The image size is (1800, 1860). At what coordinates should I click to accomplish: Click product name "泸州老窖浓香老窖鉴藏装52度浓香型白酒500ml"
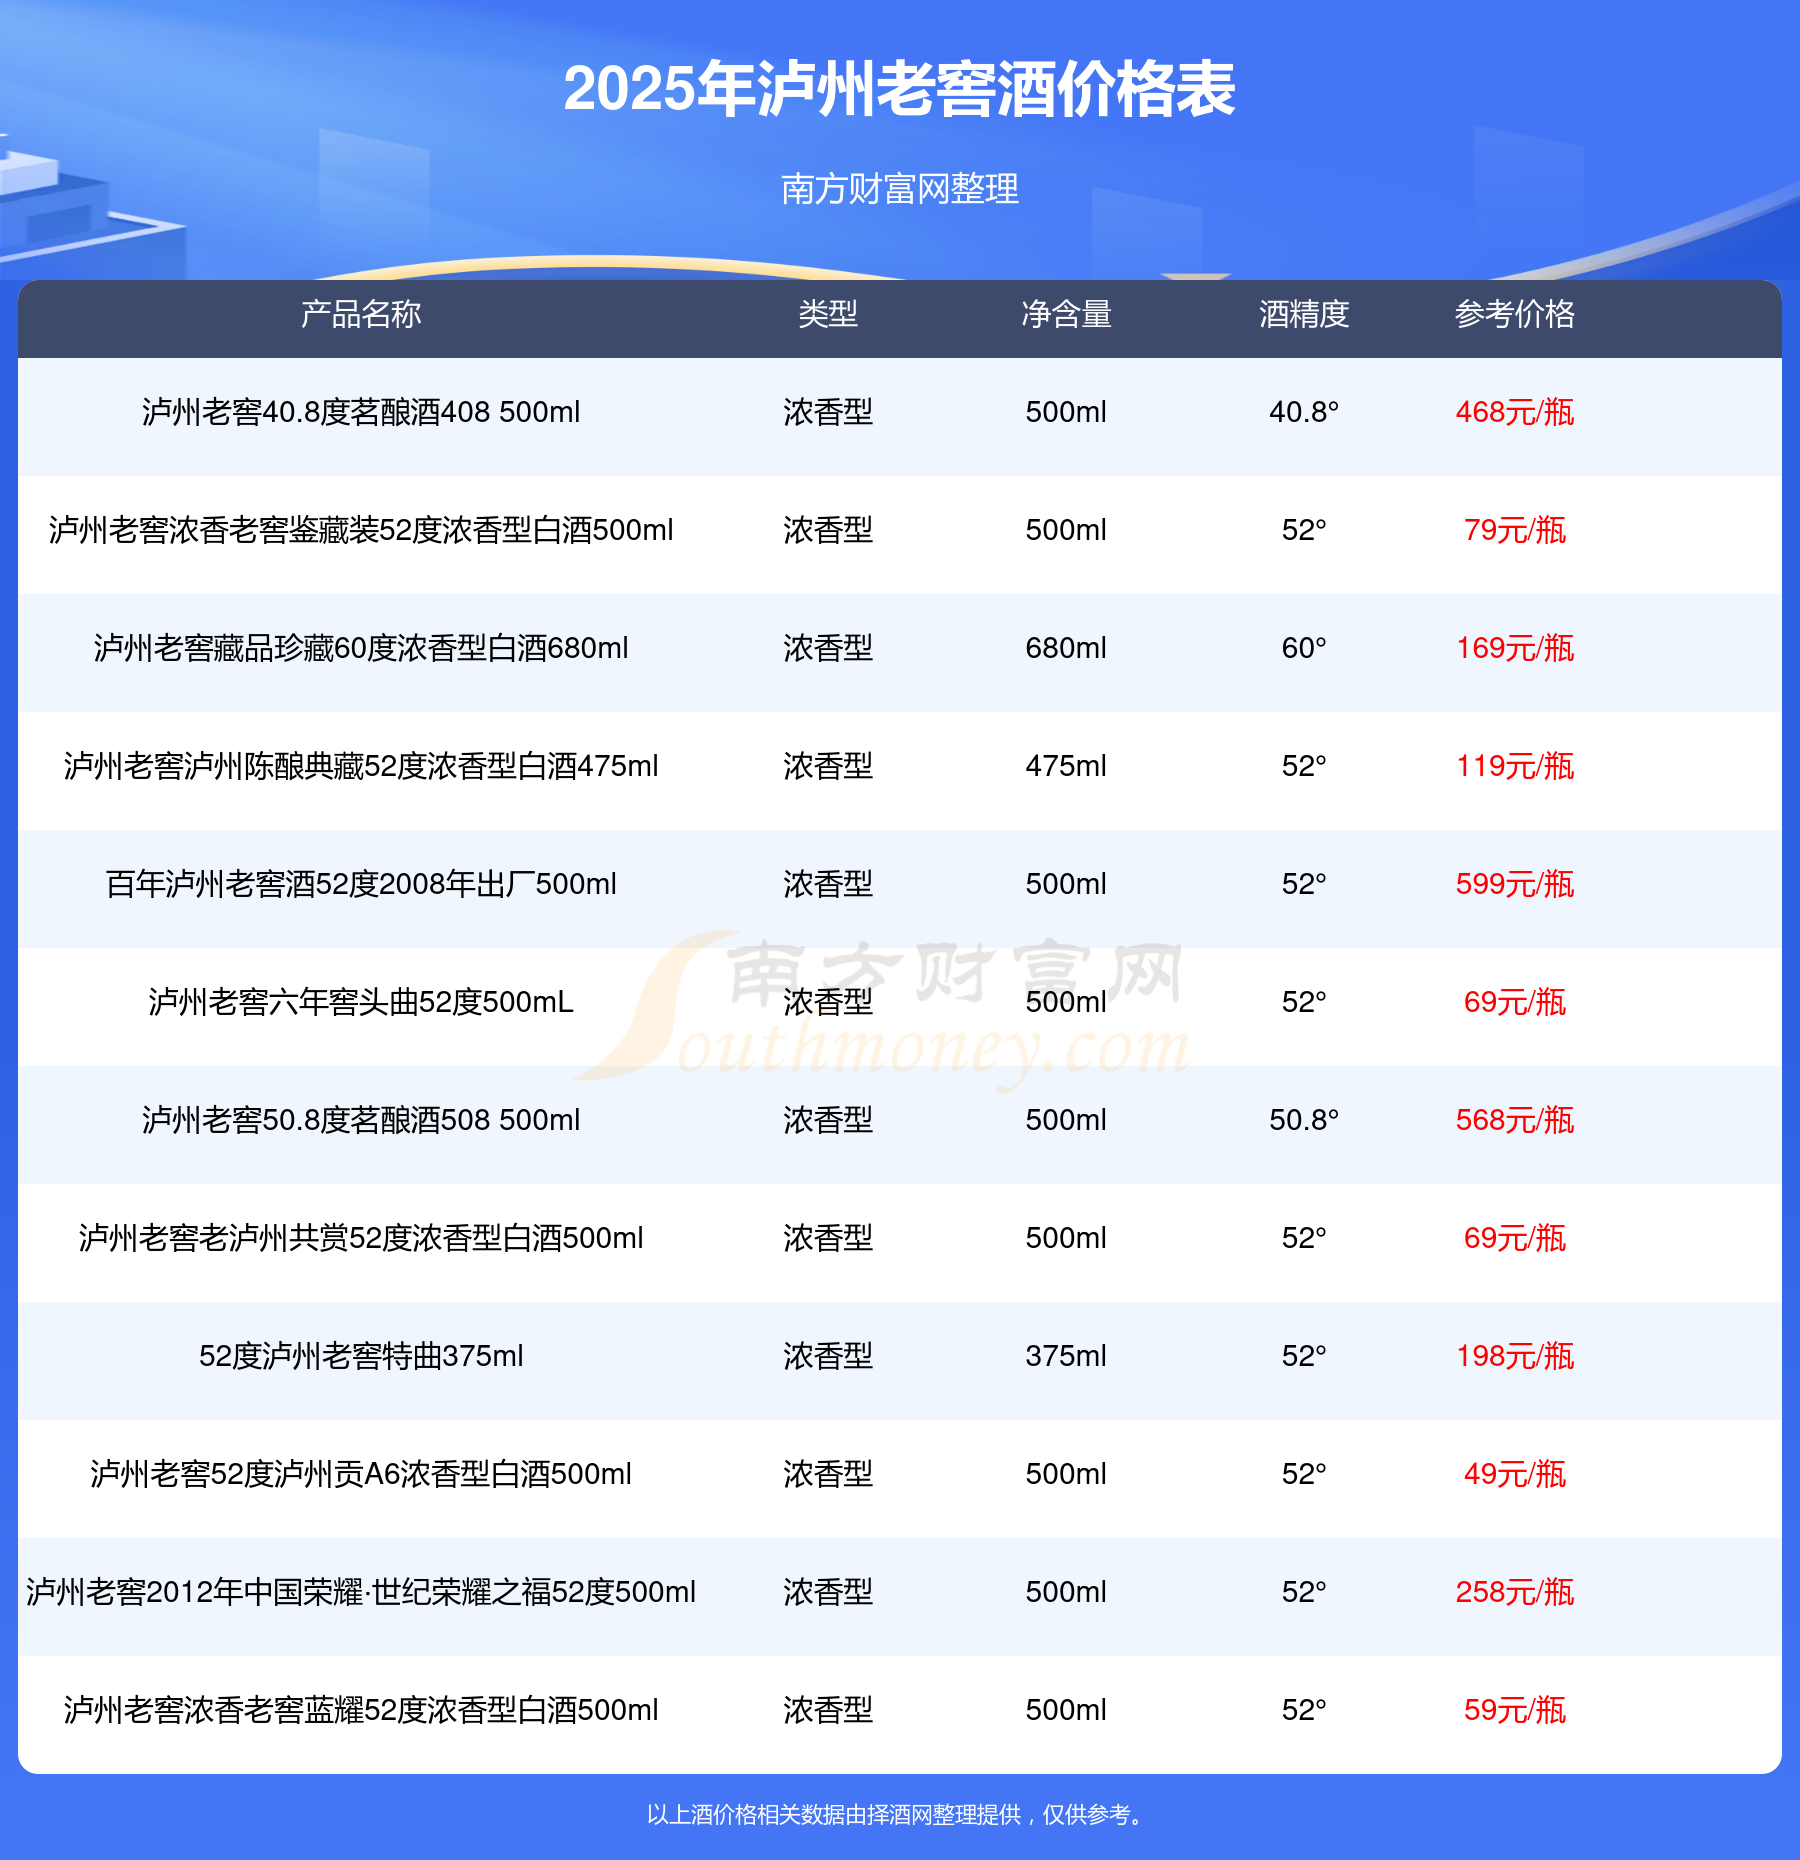click(x=361, y=530)
